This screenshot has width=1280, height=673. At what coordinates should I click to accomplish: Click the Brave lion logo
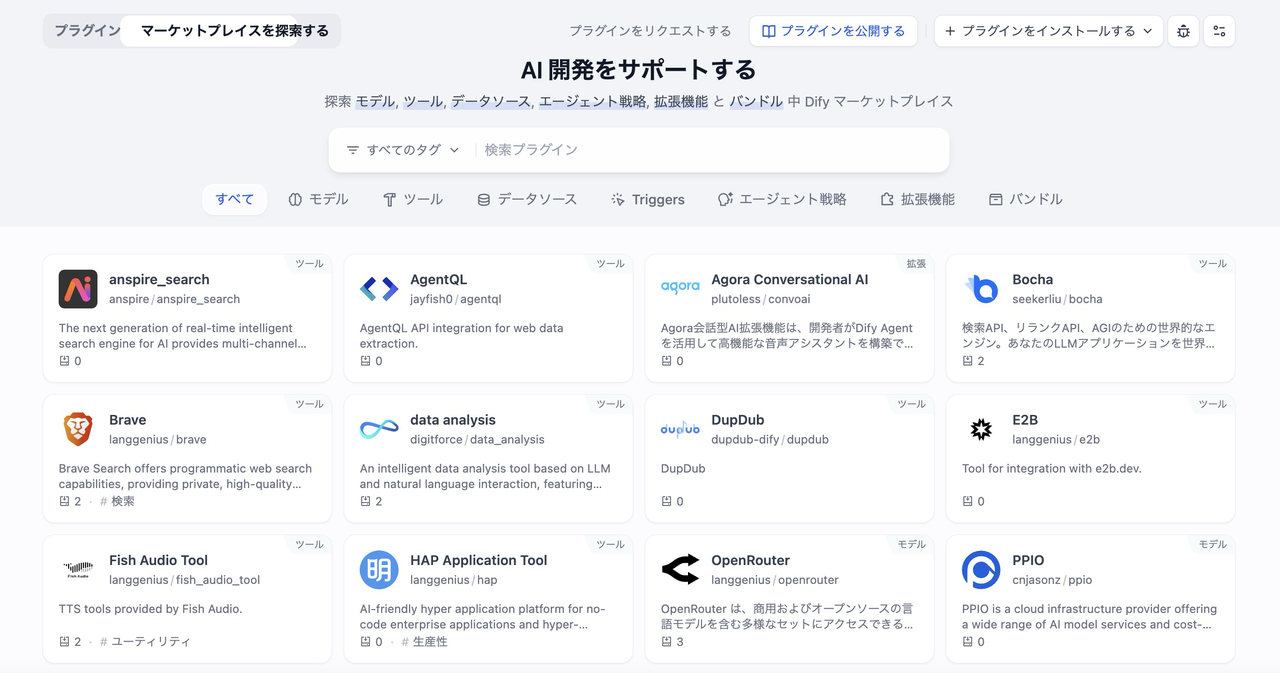click(78, 429)
